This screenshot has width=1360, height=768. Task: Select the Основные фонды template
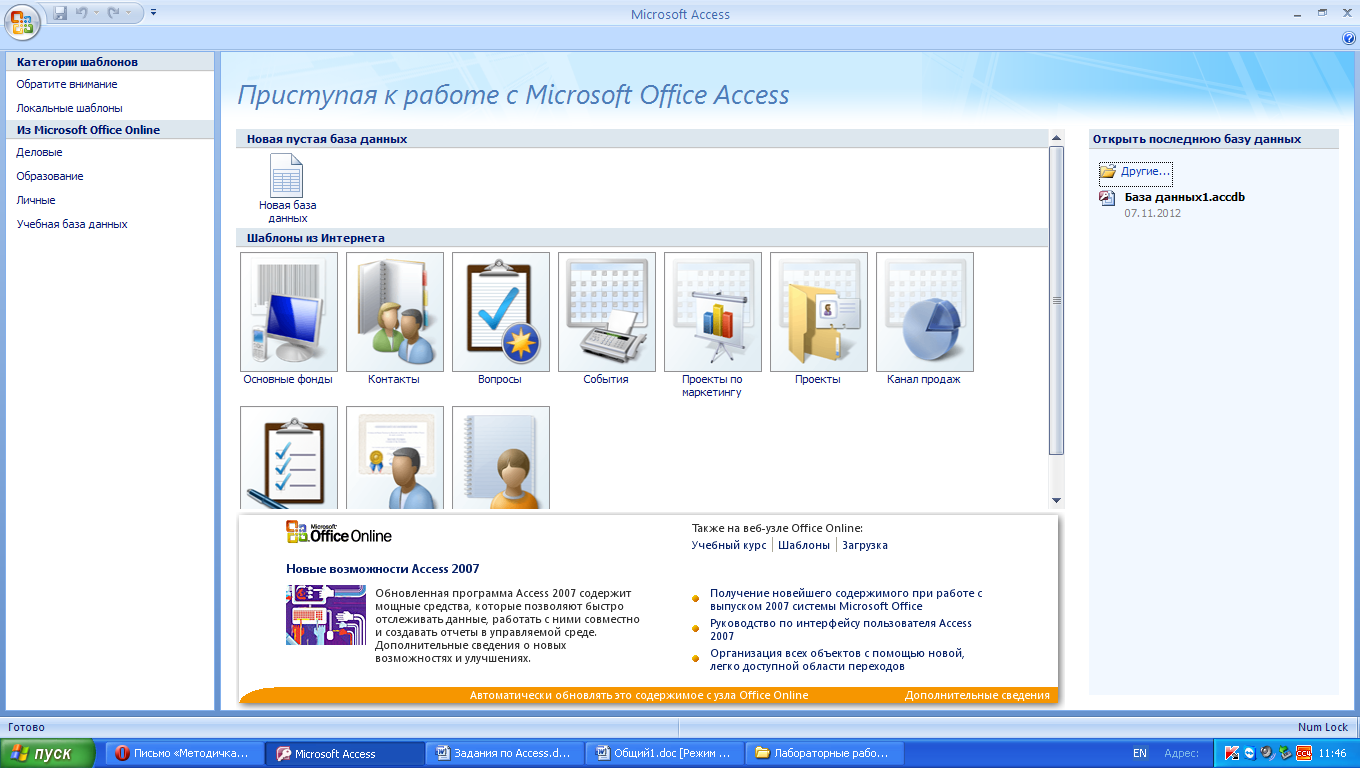coord(288,319)
